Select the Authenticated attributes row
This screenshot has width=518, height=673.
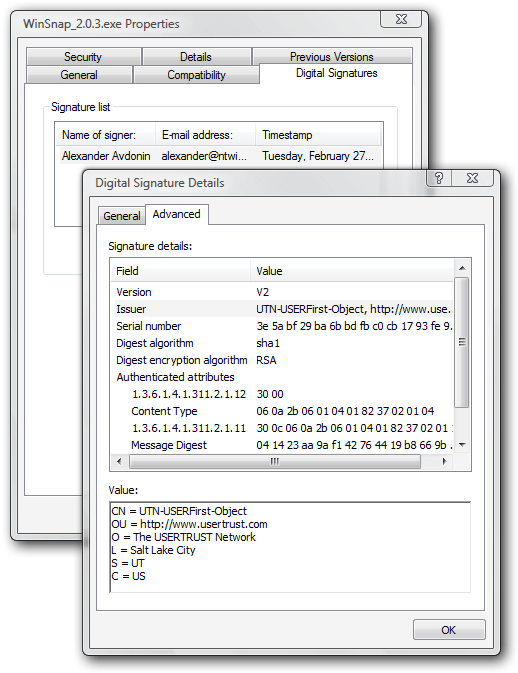coord(282,377)
